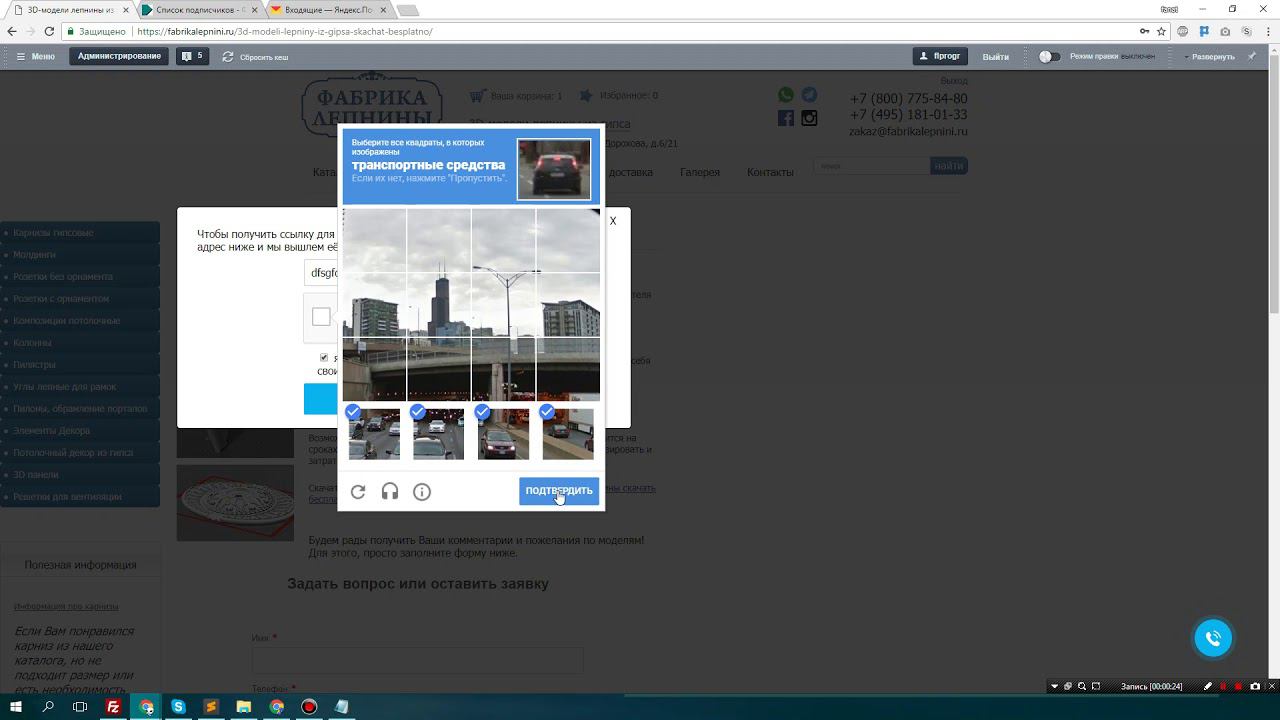The height and width of the screenshot is (720, 1280).
Task: Click Сбросить кеш in the admin bar
Action: tap(255, 57)
